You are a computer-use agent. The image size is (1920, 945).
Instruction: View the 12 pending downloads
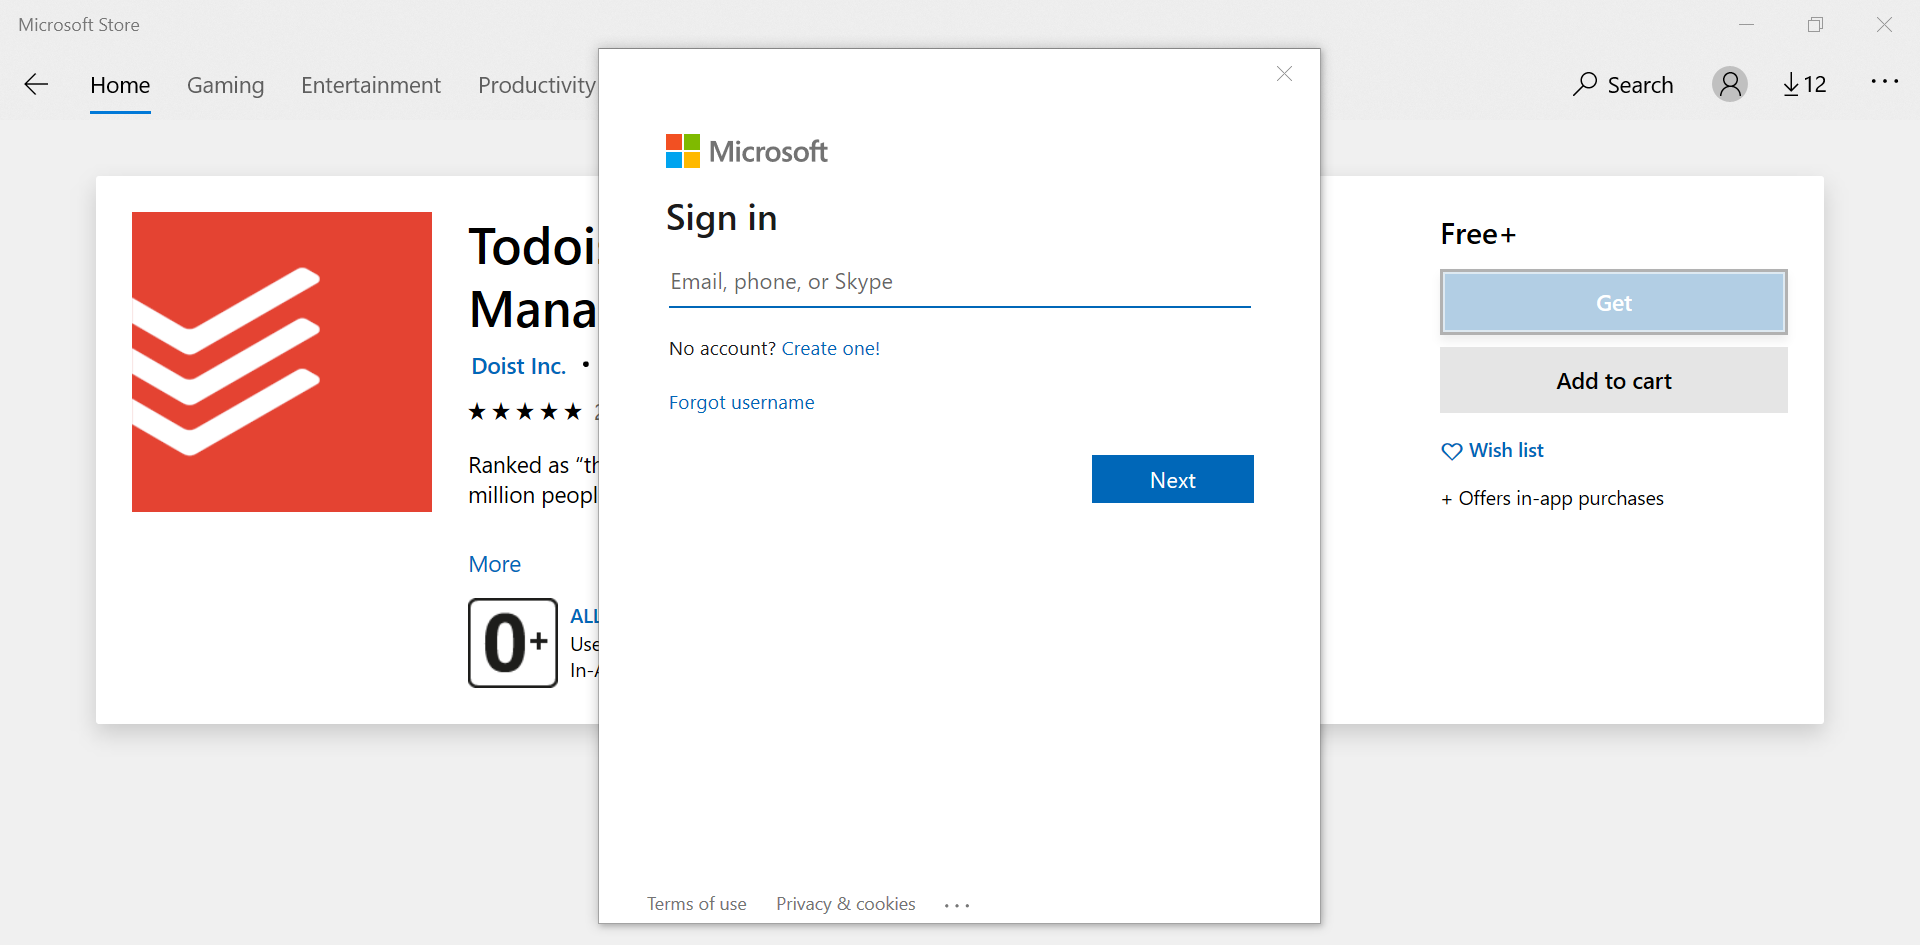point(1804,84)
